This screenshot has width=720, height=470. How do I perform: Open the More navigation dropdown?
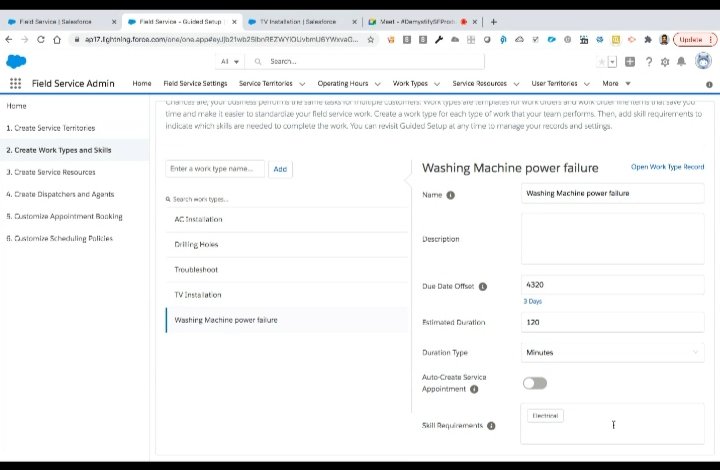pyautogui.click(x=616, y=84)
